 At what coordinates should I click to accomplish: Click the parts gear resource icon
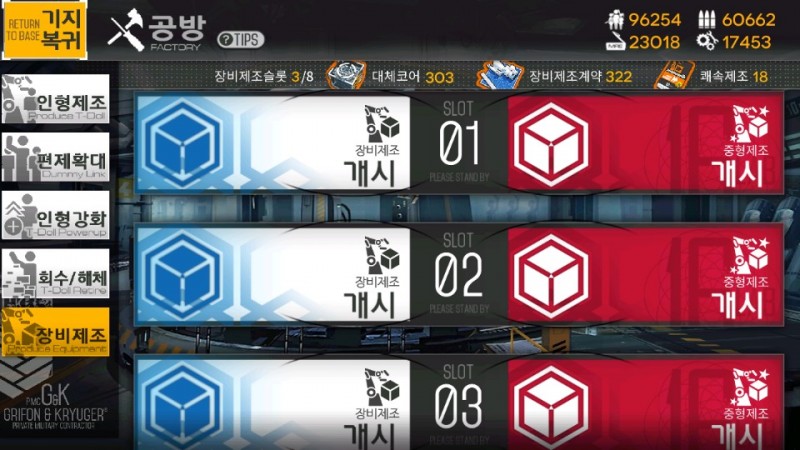pyautogui.click(x=707, y=41)
